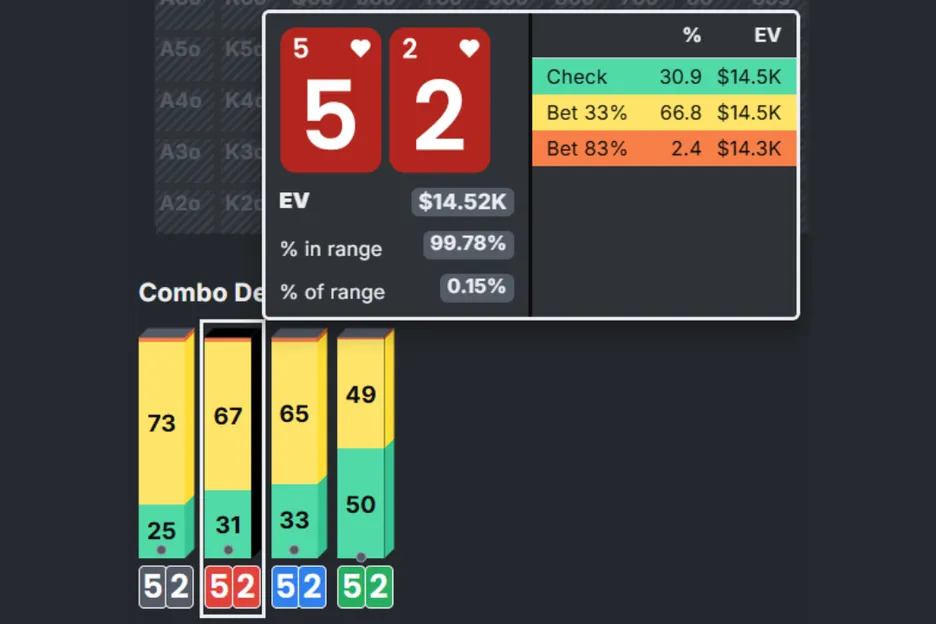Select the blue diamonds 52 combo label

[x=299, y=588]
